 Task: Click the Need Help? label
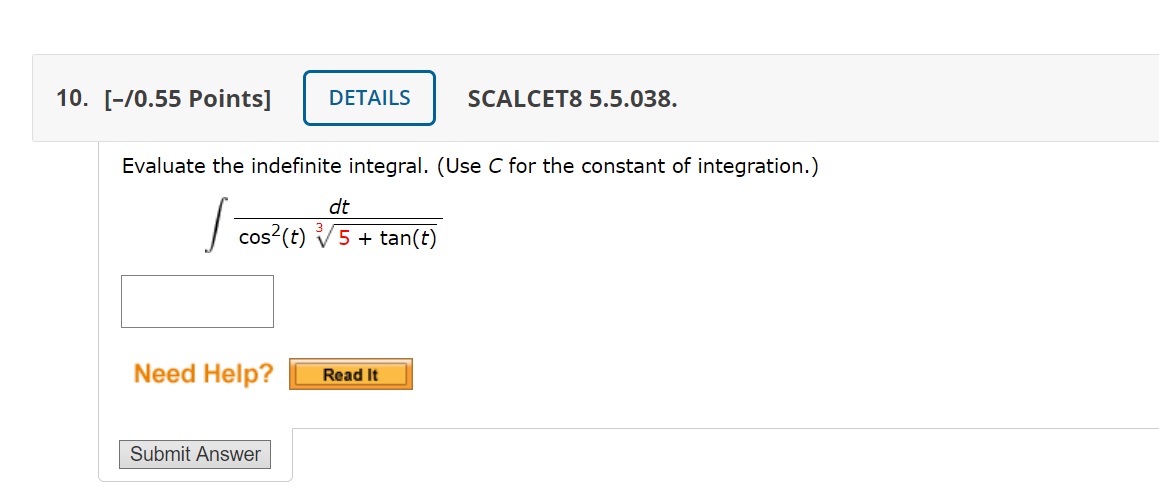click(x=203, y=374)
